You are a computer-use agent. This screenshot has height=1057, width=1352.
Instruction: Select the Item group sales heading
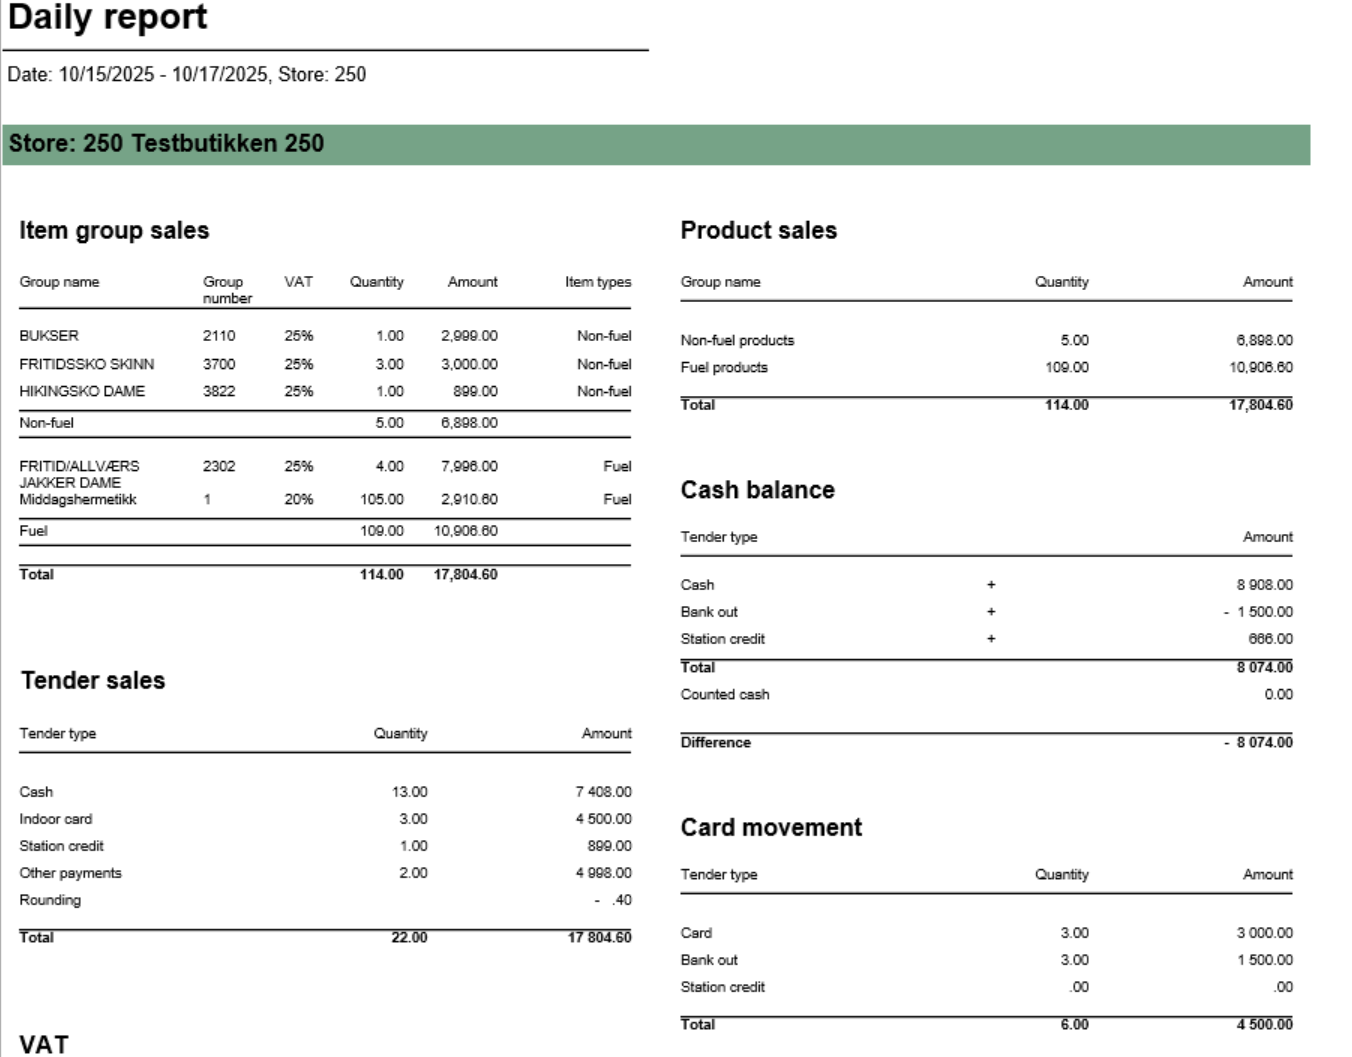coord(114,230)
